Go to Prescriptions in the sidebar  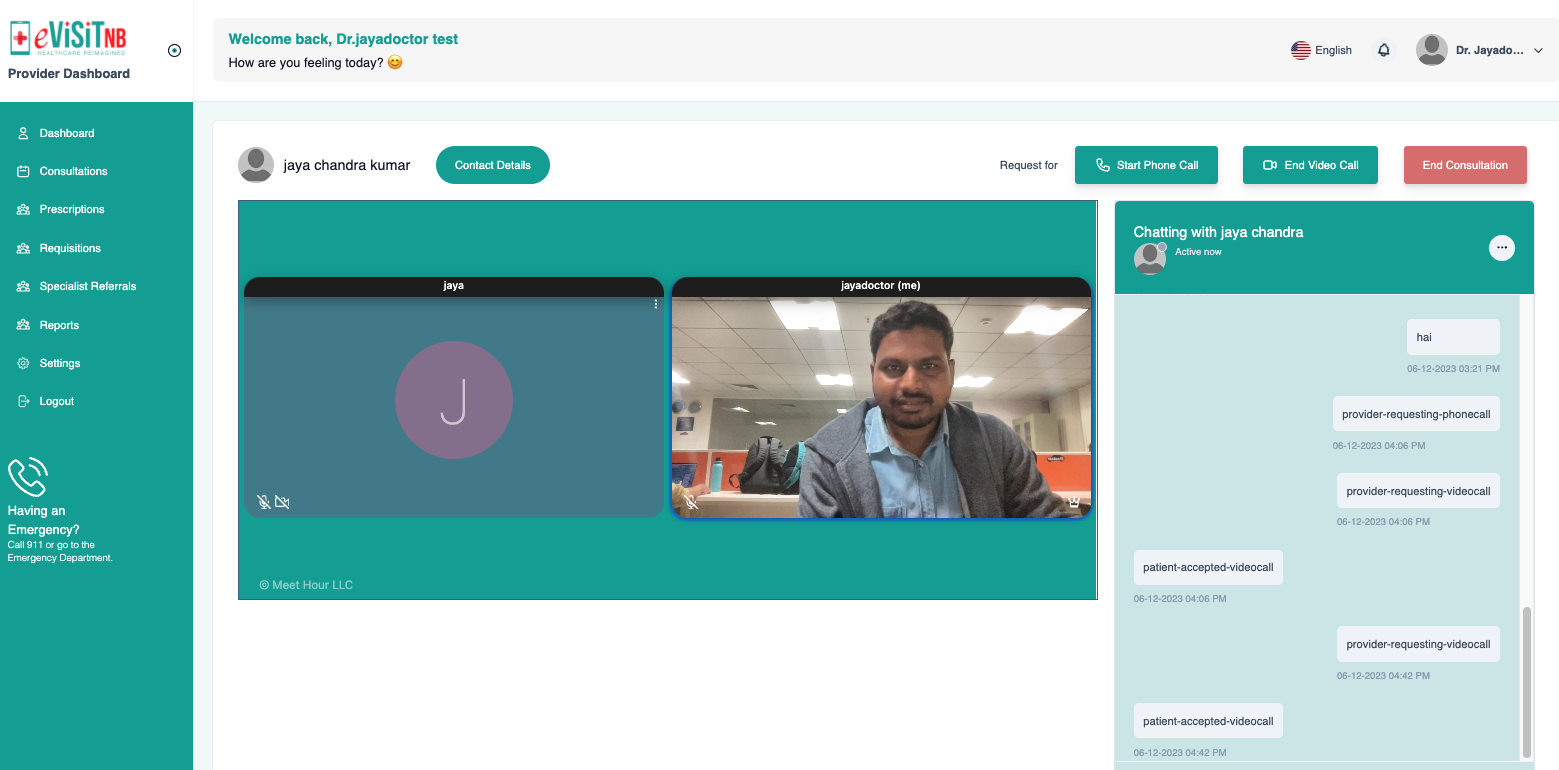point(71,209)
